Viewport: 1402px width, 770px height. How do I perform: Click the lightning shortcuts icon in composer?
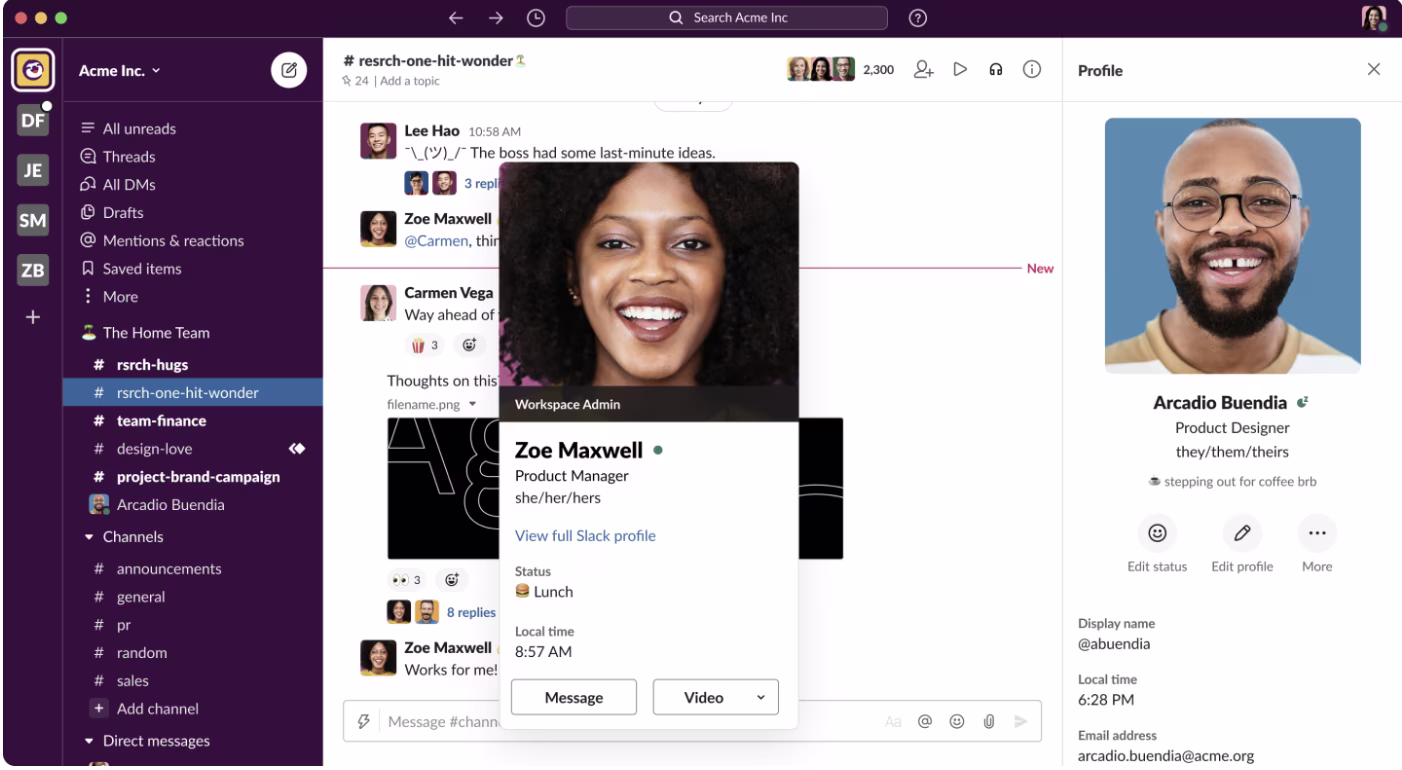click(x=364, y=721)
